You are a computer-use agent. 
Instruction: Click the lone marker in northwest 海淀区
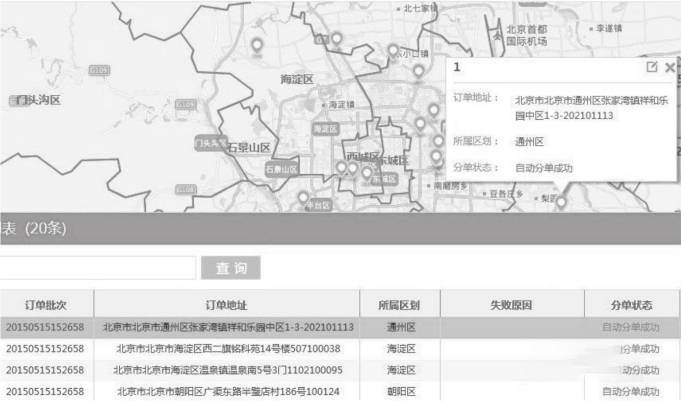pos(257,45)
